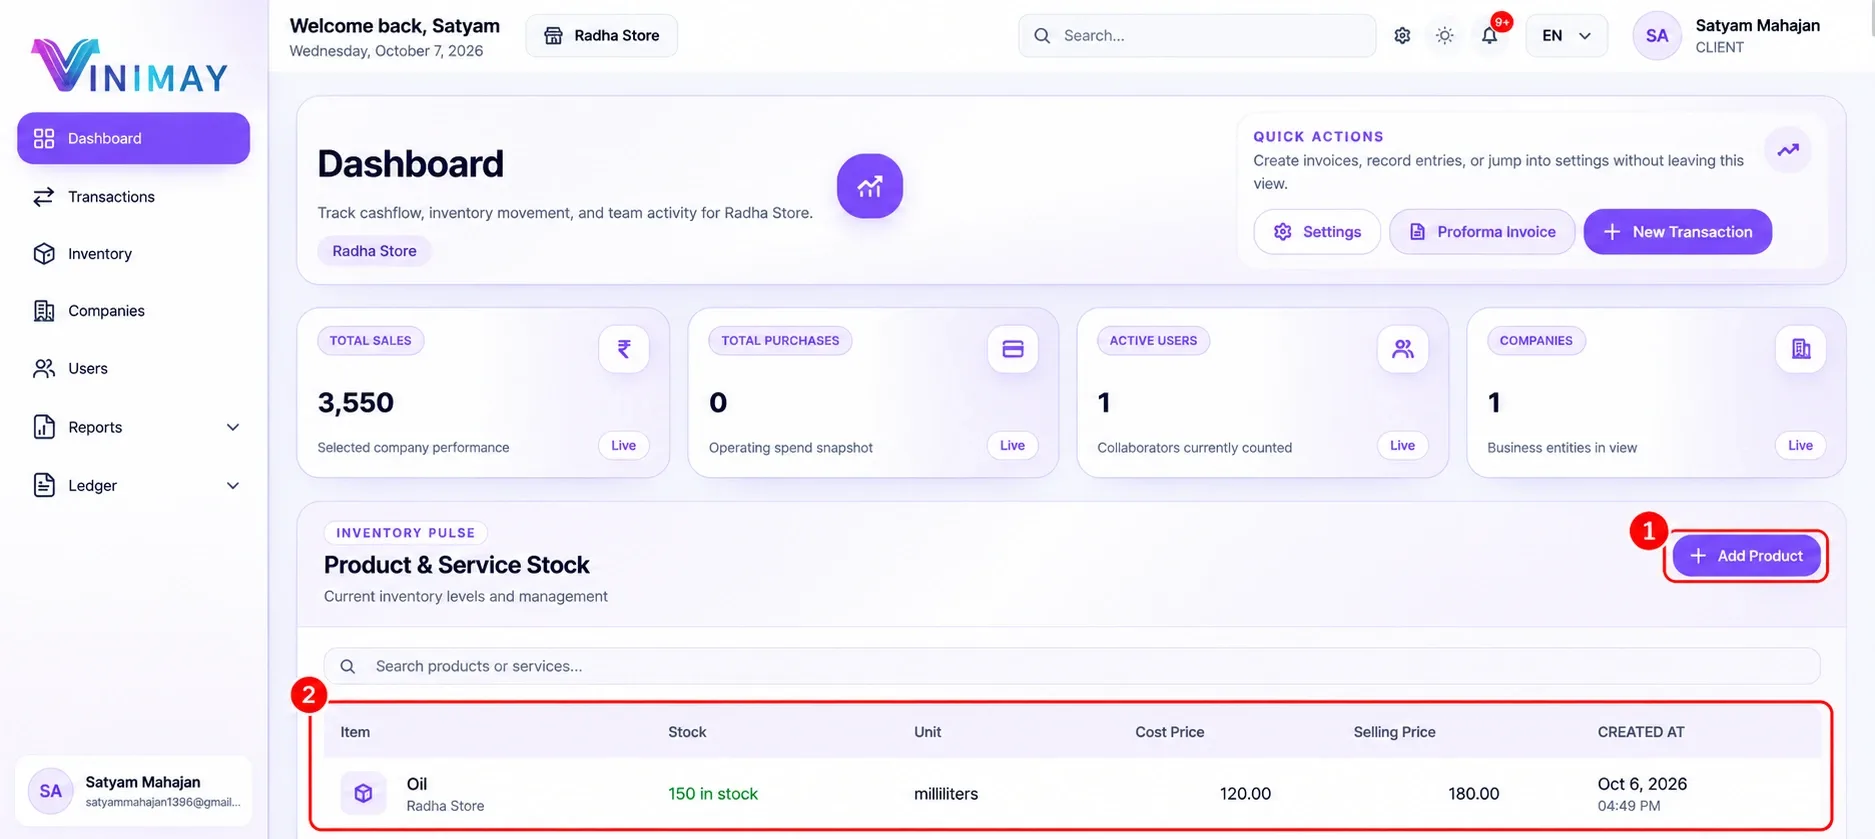Focus the top Search field

coord(1197,36)
